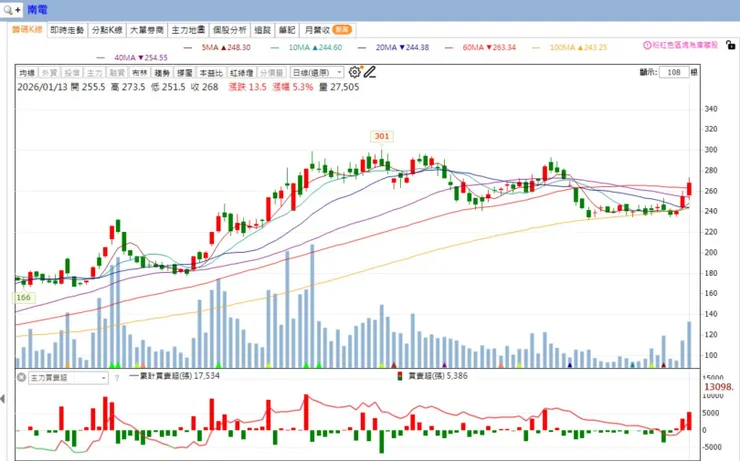Open chart settings gear icon

(x=354, y=72)
